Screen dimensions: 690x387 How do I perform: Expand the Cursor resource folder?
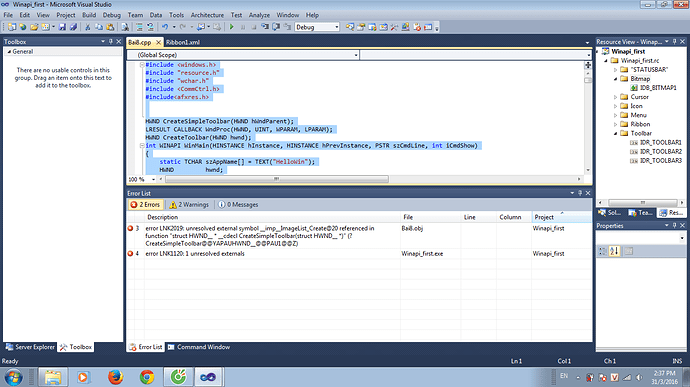click(x=616, y=97)
